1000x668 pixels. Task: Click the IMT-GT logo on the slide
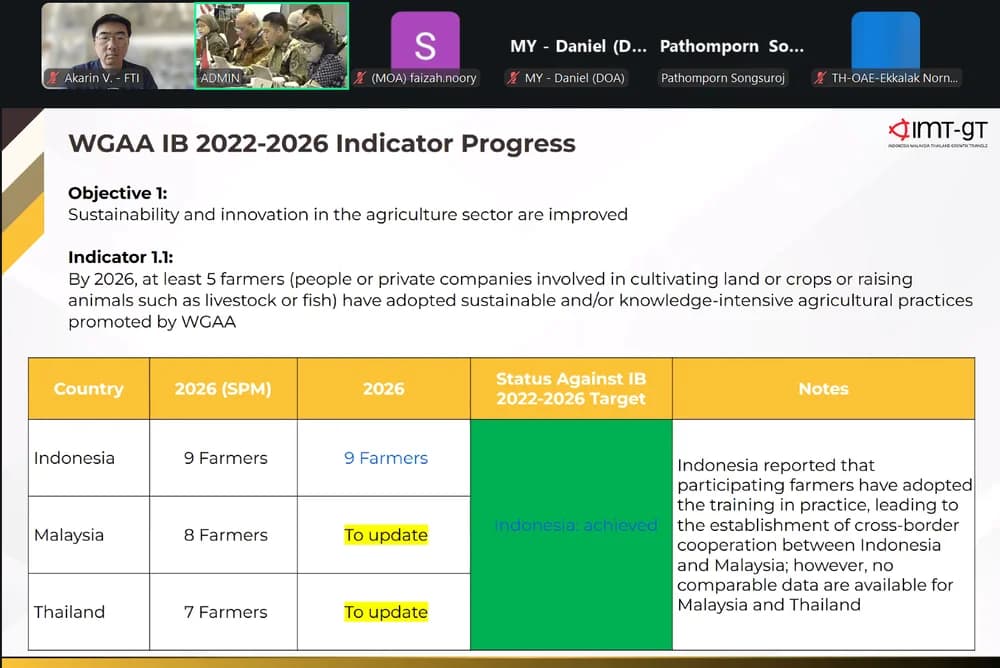point(938,133)
